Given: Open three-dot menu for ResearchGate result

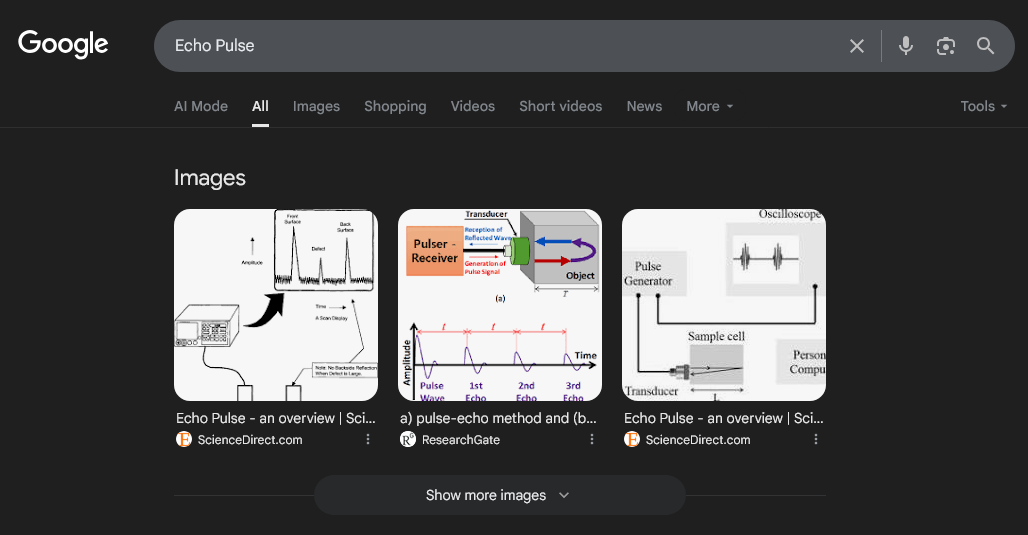Looking at the screenshot, I should click(592, 439).
